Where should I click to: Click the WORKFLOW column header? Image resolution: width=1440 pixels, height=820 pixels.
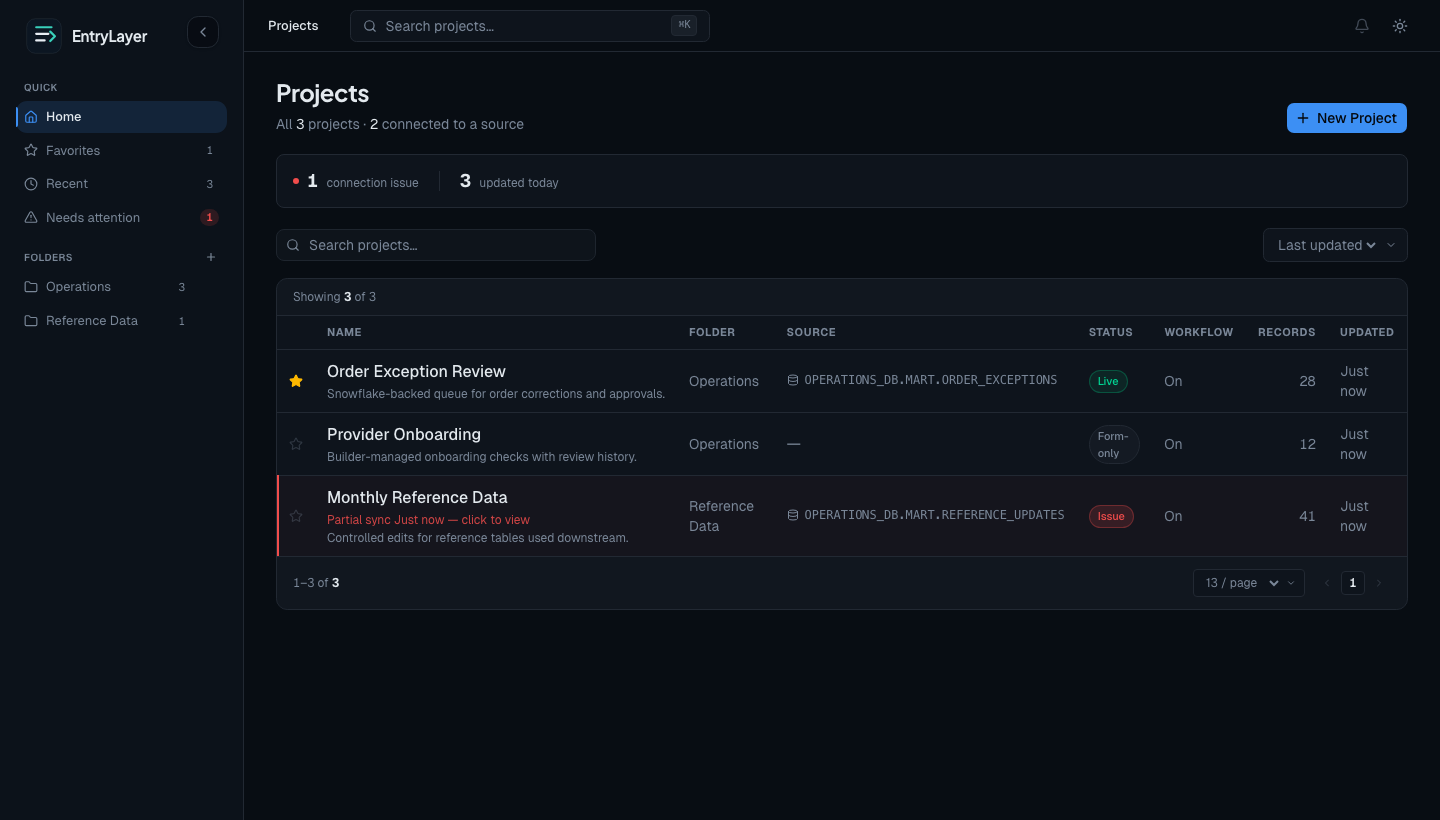(x=1199, y=332)
